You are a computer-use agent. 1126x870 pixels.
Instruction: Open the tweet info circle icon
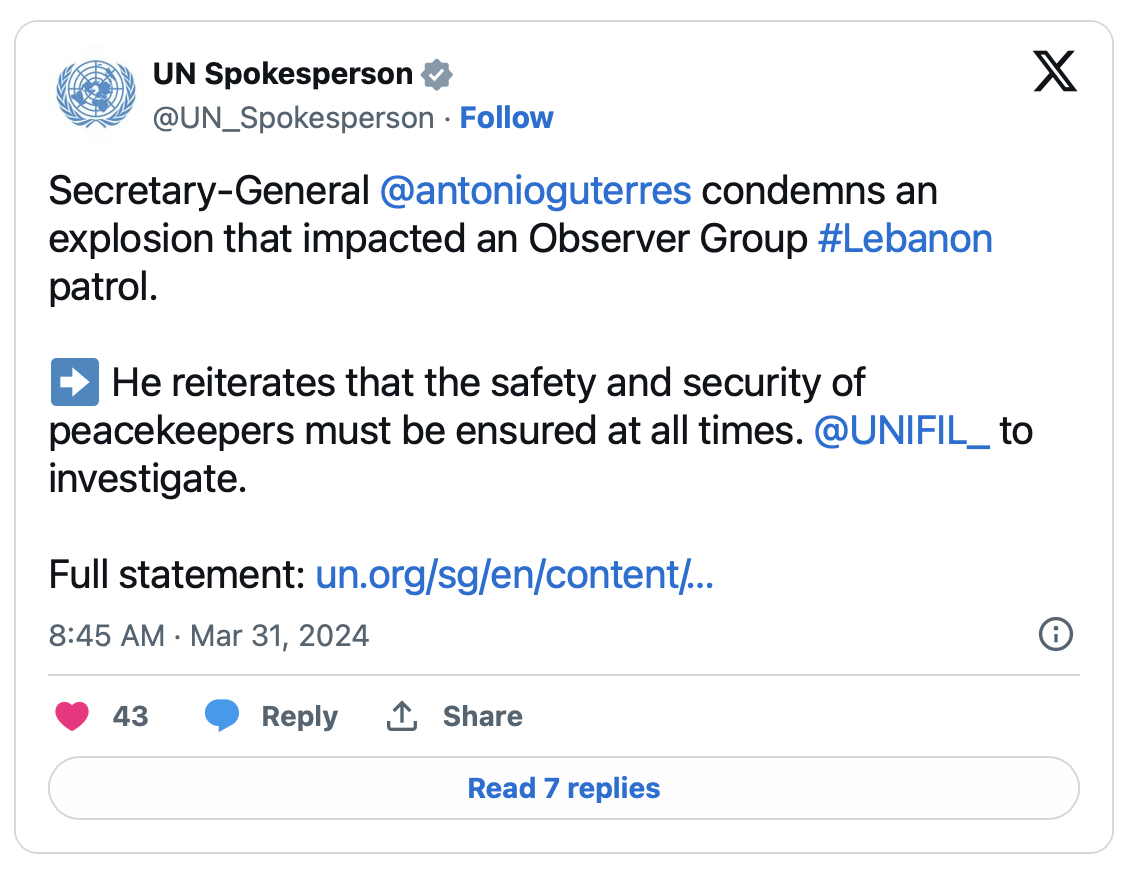[1056, 634]
